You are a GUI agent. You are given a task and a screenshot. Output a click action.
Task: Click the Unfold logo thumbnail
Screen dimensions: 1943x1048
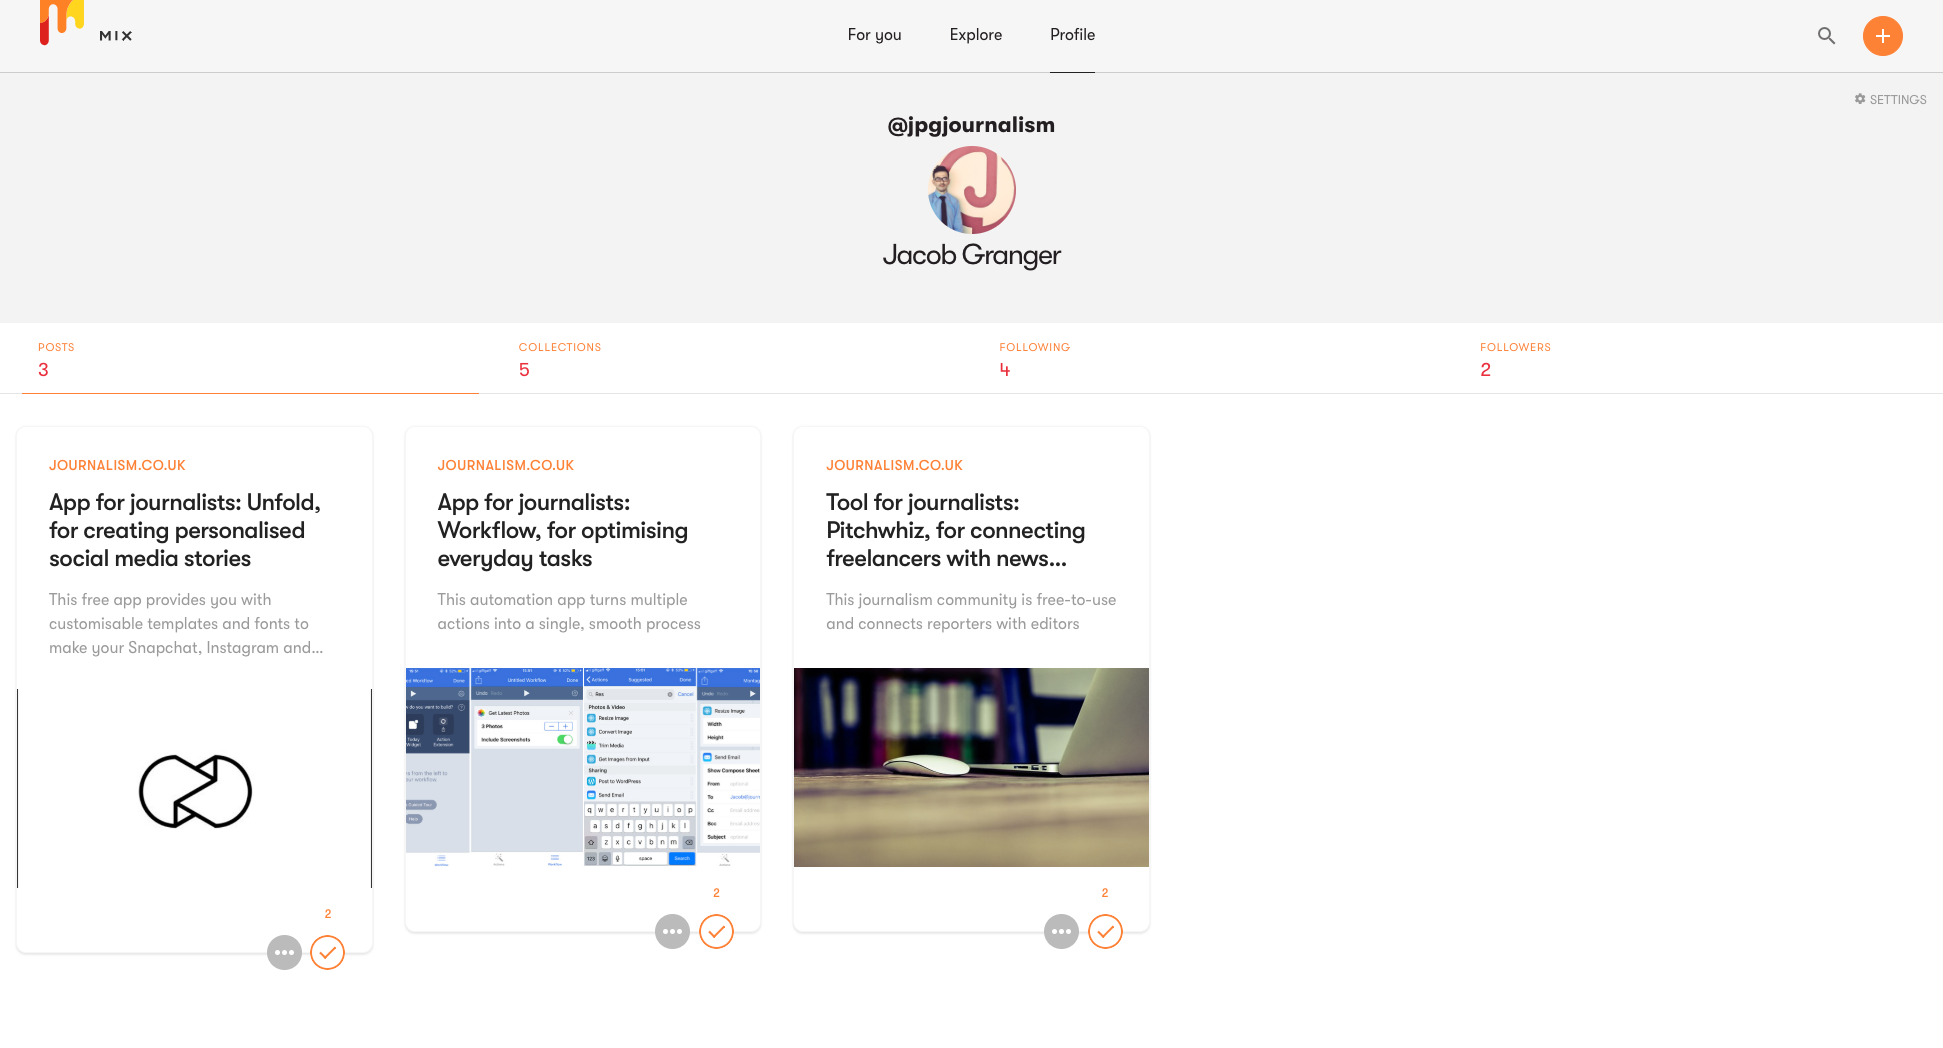(x=194, y=788)
